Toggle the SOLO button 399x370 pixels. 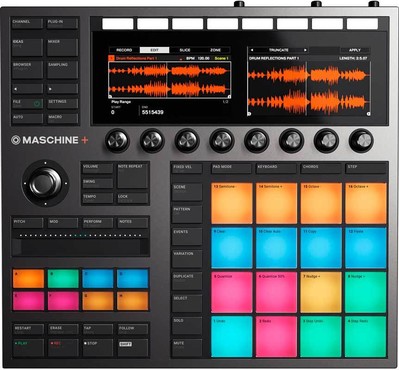click(x=187, y=326)
